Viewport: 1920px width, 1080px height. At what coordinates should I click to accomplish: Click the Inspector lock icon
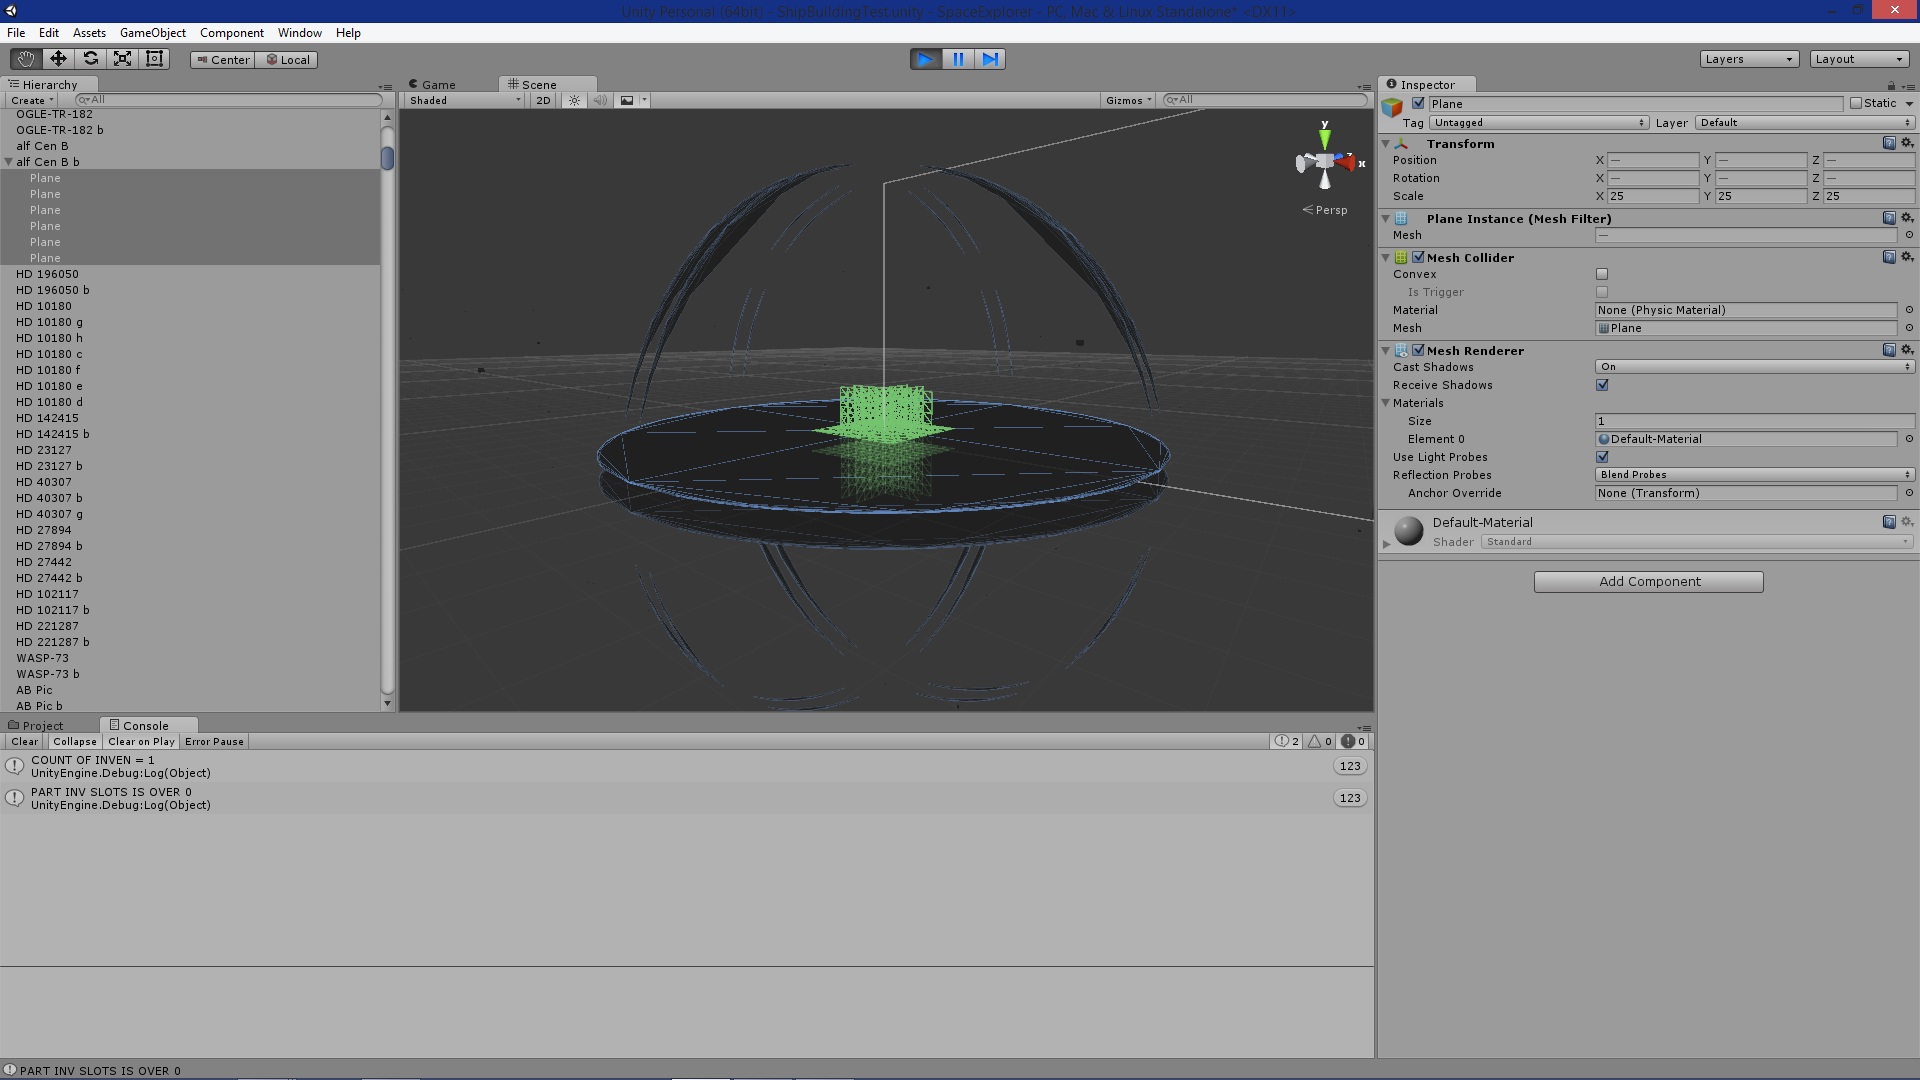coord(1891,85)
